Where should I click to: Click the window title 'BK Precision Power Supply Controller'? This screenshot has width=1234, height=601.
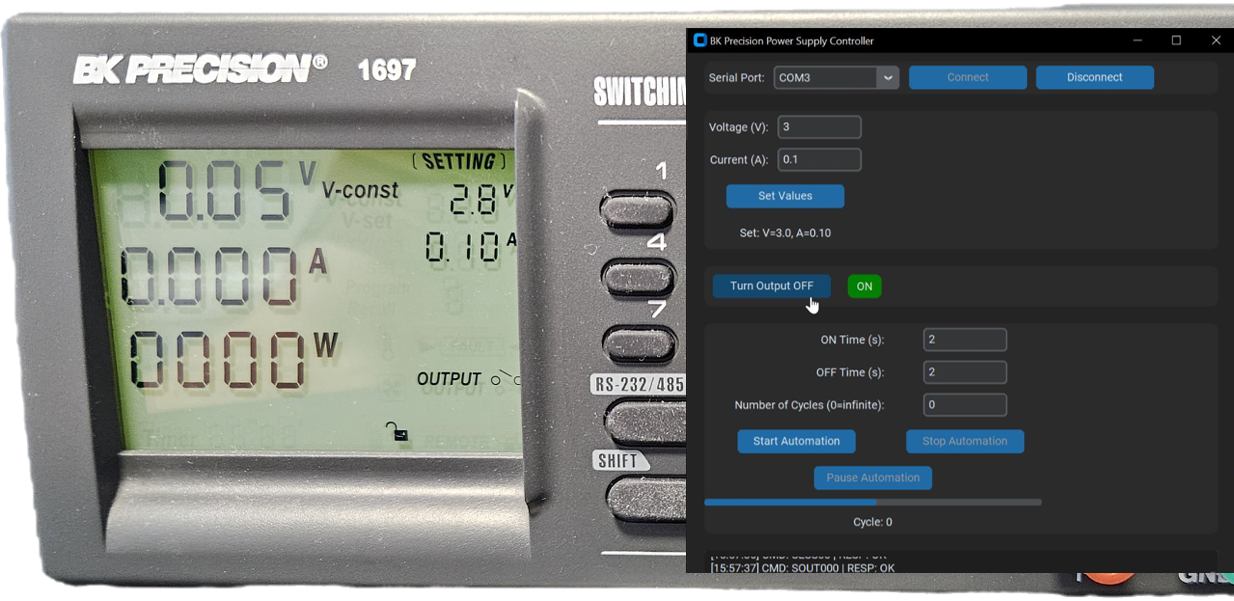point(791,41)
